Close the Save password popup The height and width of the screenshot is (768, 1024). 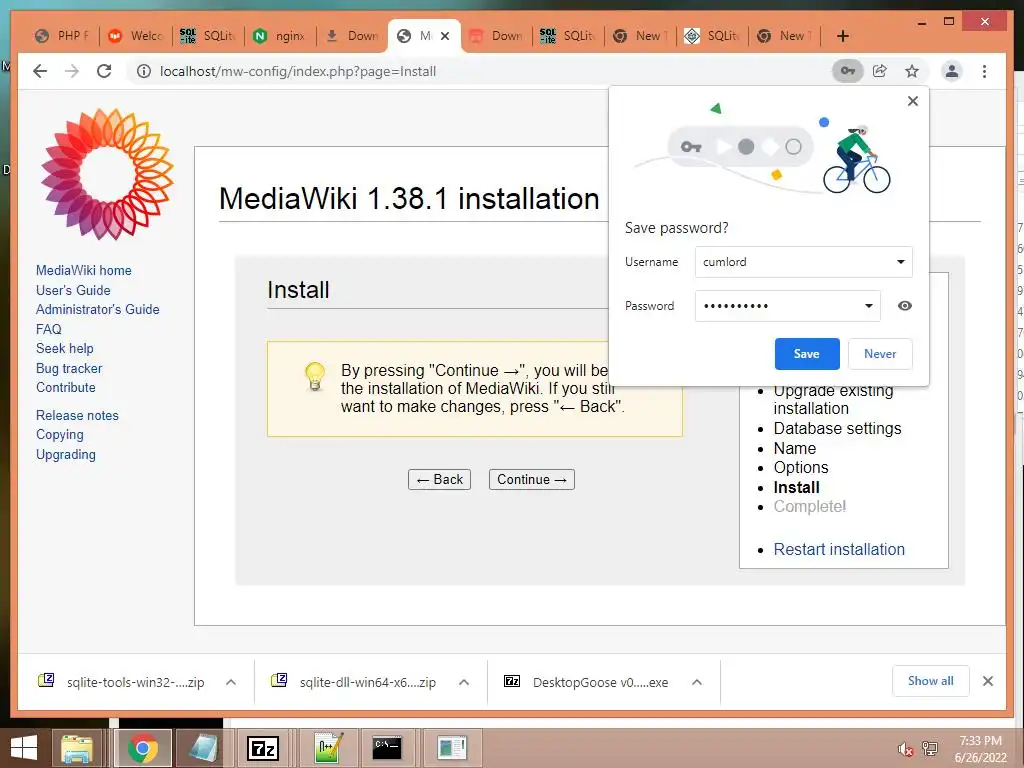pos(913,101)
